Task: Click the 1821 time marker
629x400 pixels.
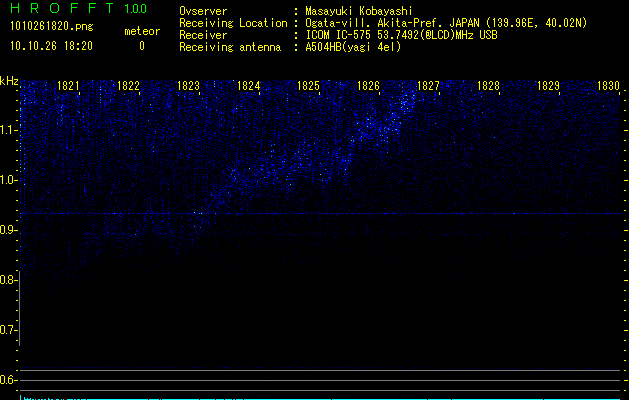Action: tap(68, 86)
